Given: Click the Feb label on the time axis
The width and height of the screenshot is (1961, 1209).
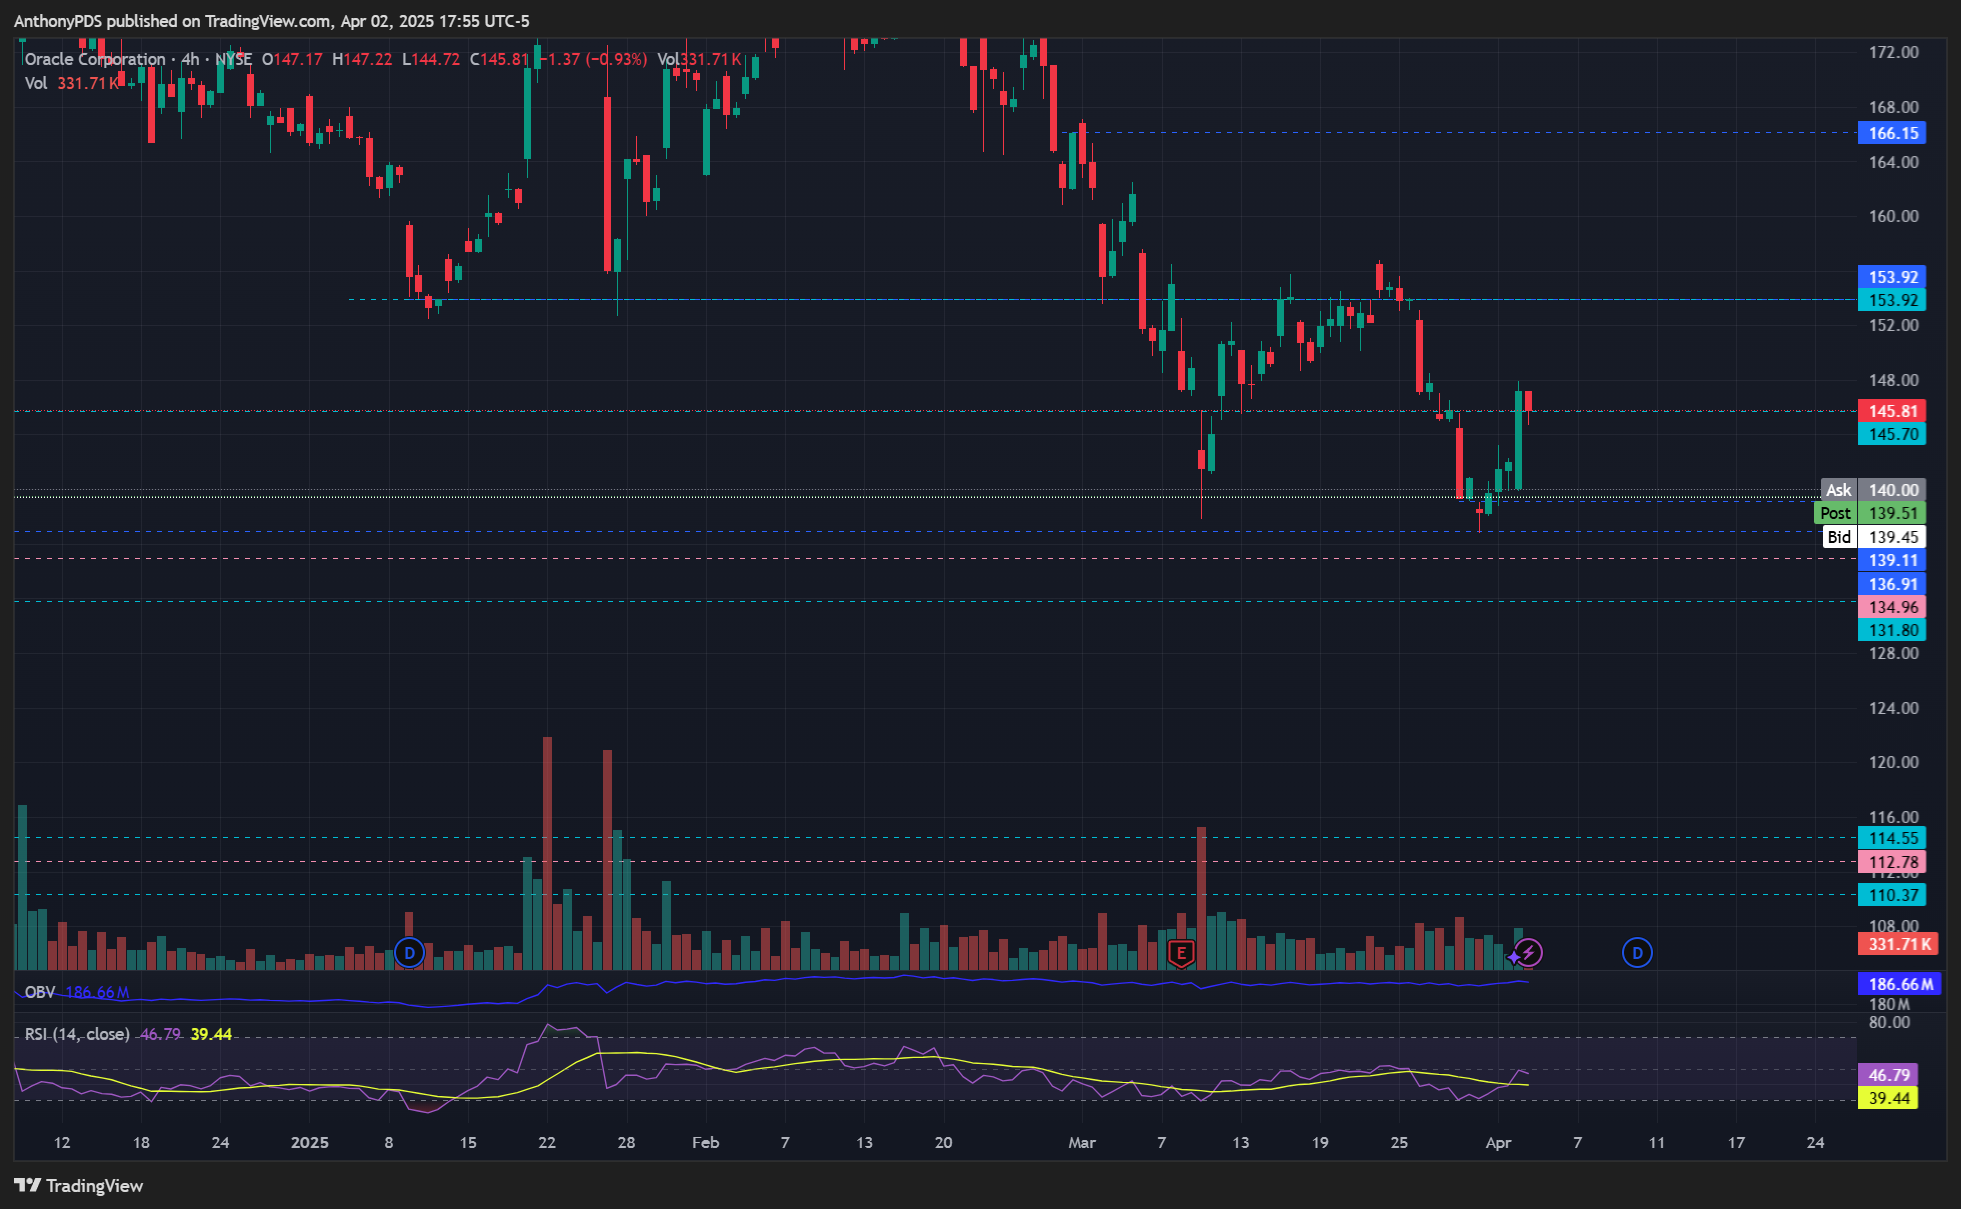Looking at the screenshot, I should 705,1142.
